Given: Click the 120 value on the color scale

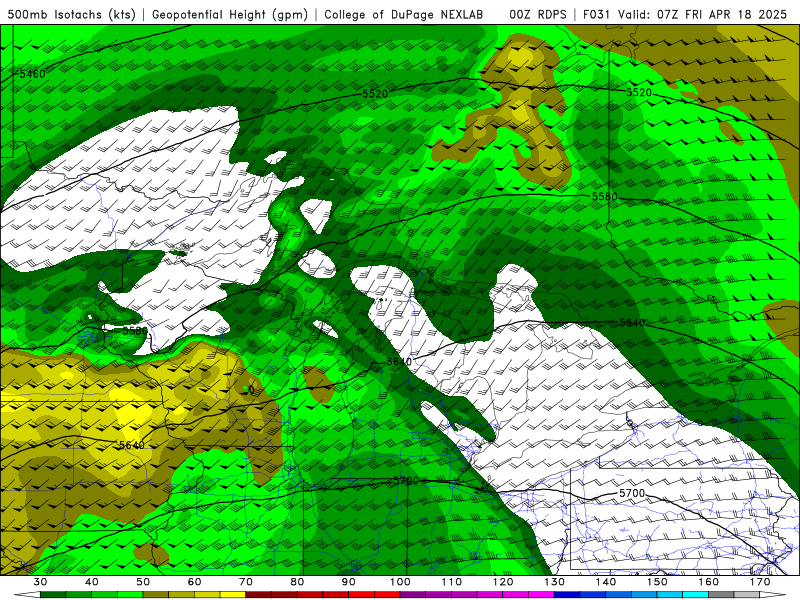Looking at the screenshot, I should click(x=503, y=582).
